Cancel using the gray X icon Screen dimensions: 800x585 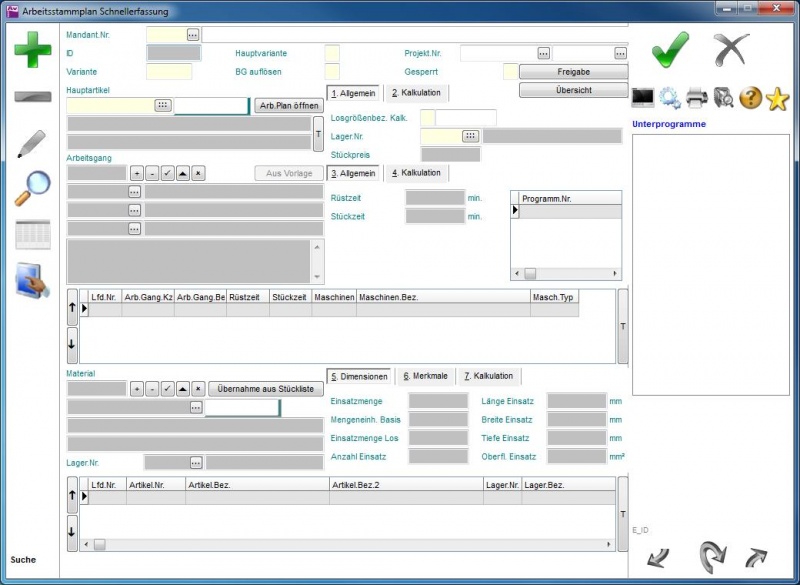click(731, 48)
